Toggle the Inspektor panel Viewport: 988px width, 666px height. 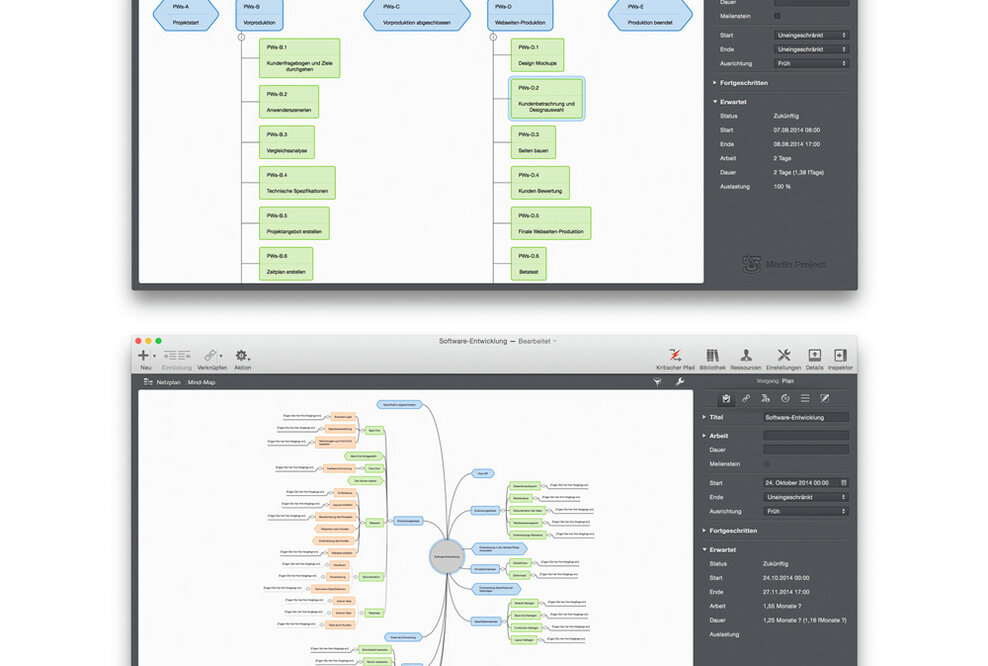point(840,357)
